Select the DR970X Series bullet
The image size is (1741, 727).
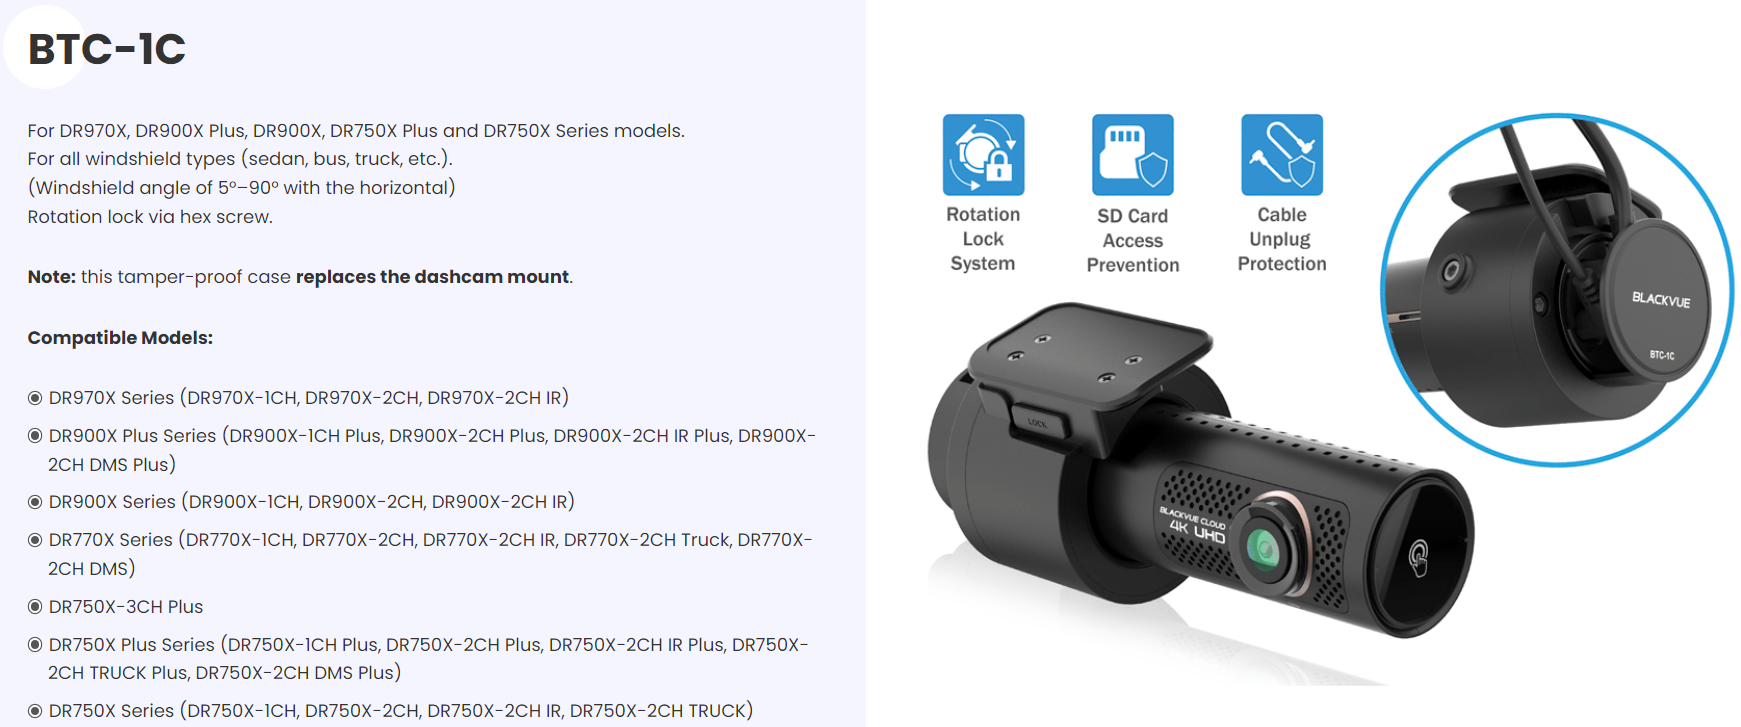coord(35,398)
